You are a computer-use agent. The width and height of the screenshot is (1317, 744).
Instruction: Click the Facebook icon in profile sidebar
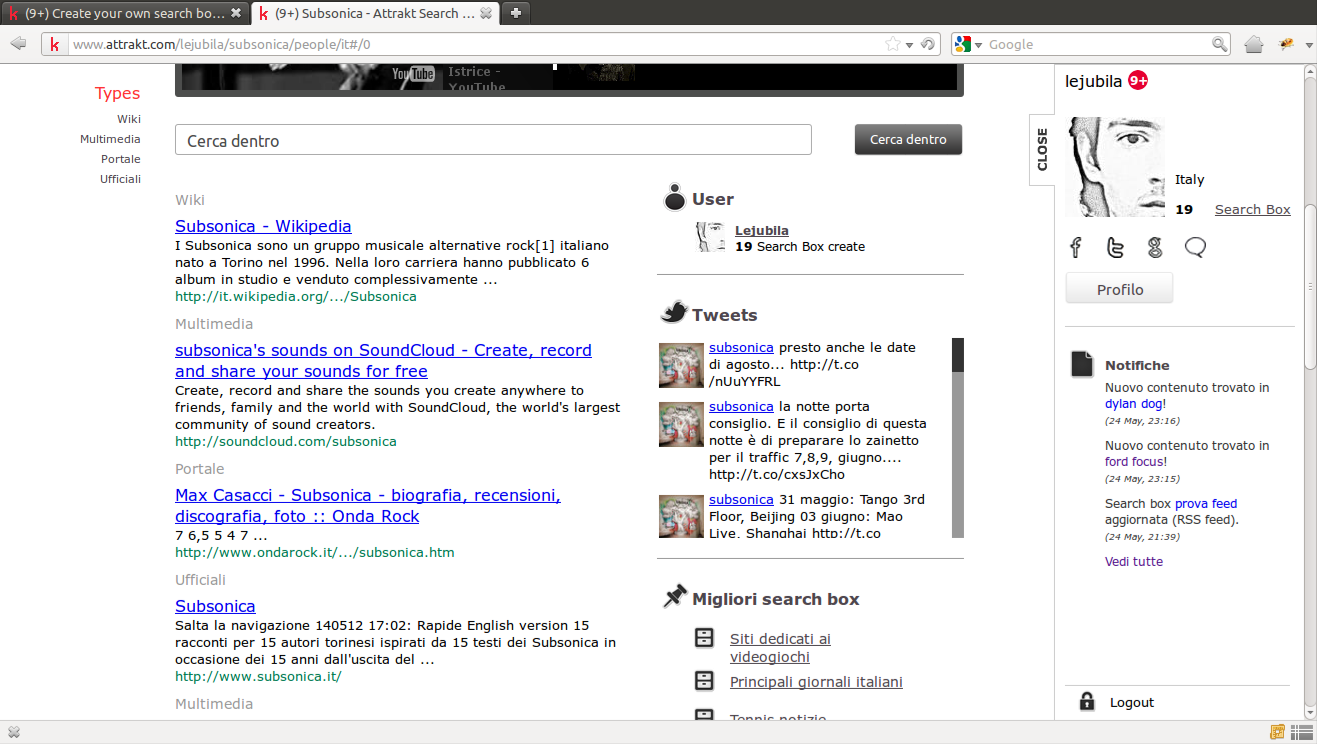tap(1076, 247)
